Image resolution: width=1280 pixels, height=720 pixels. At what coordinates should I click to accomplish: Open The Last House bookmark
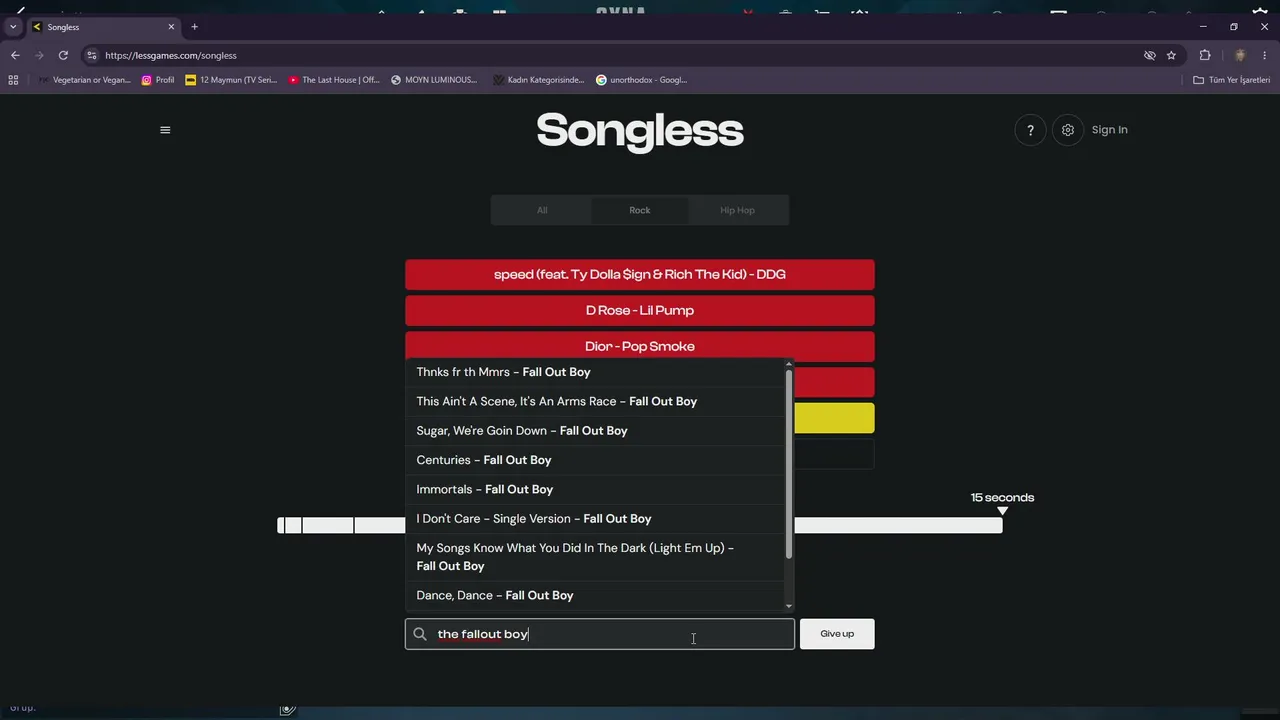334,80
